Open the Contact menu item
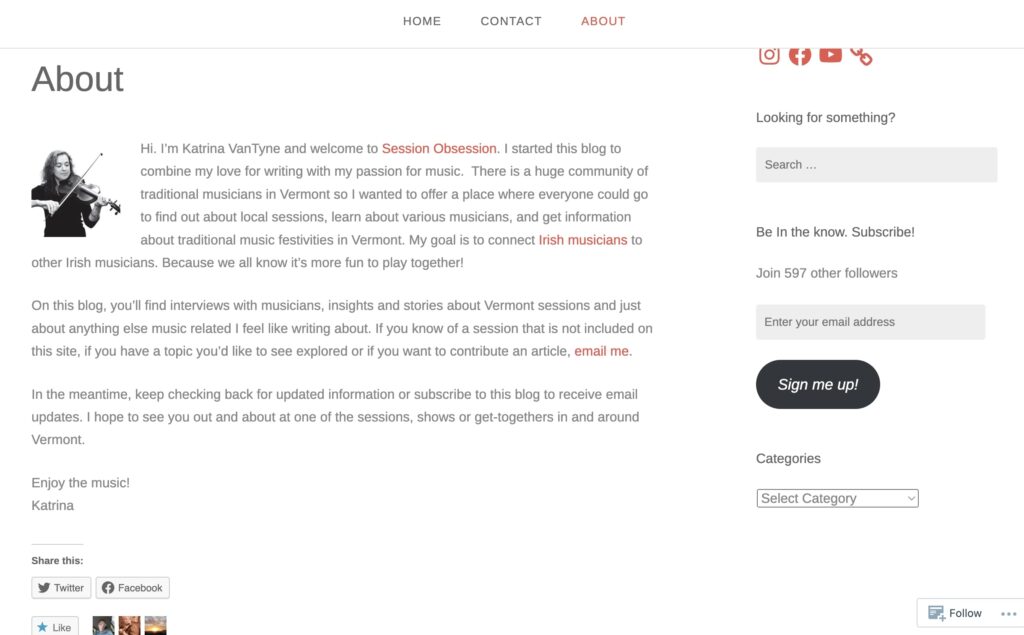The width and height of the screenshot is (1024, 635). click(511, 21)
